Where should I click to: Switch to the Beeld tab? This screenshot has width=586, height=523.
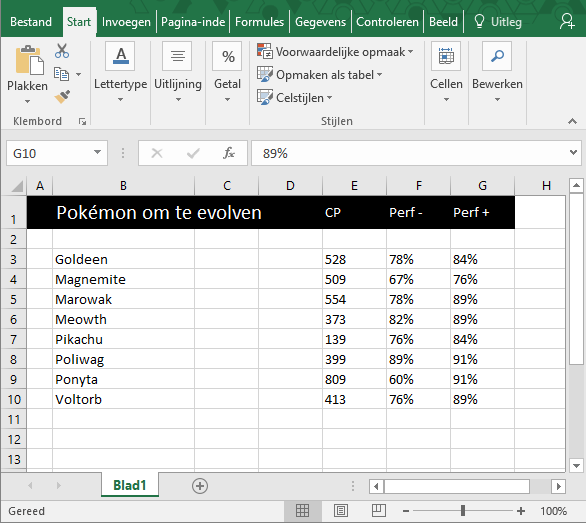click(x=443, y=22)
